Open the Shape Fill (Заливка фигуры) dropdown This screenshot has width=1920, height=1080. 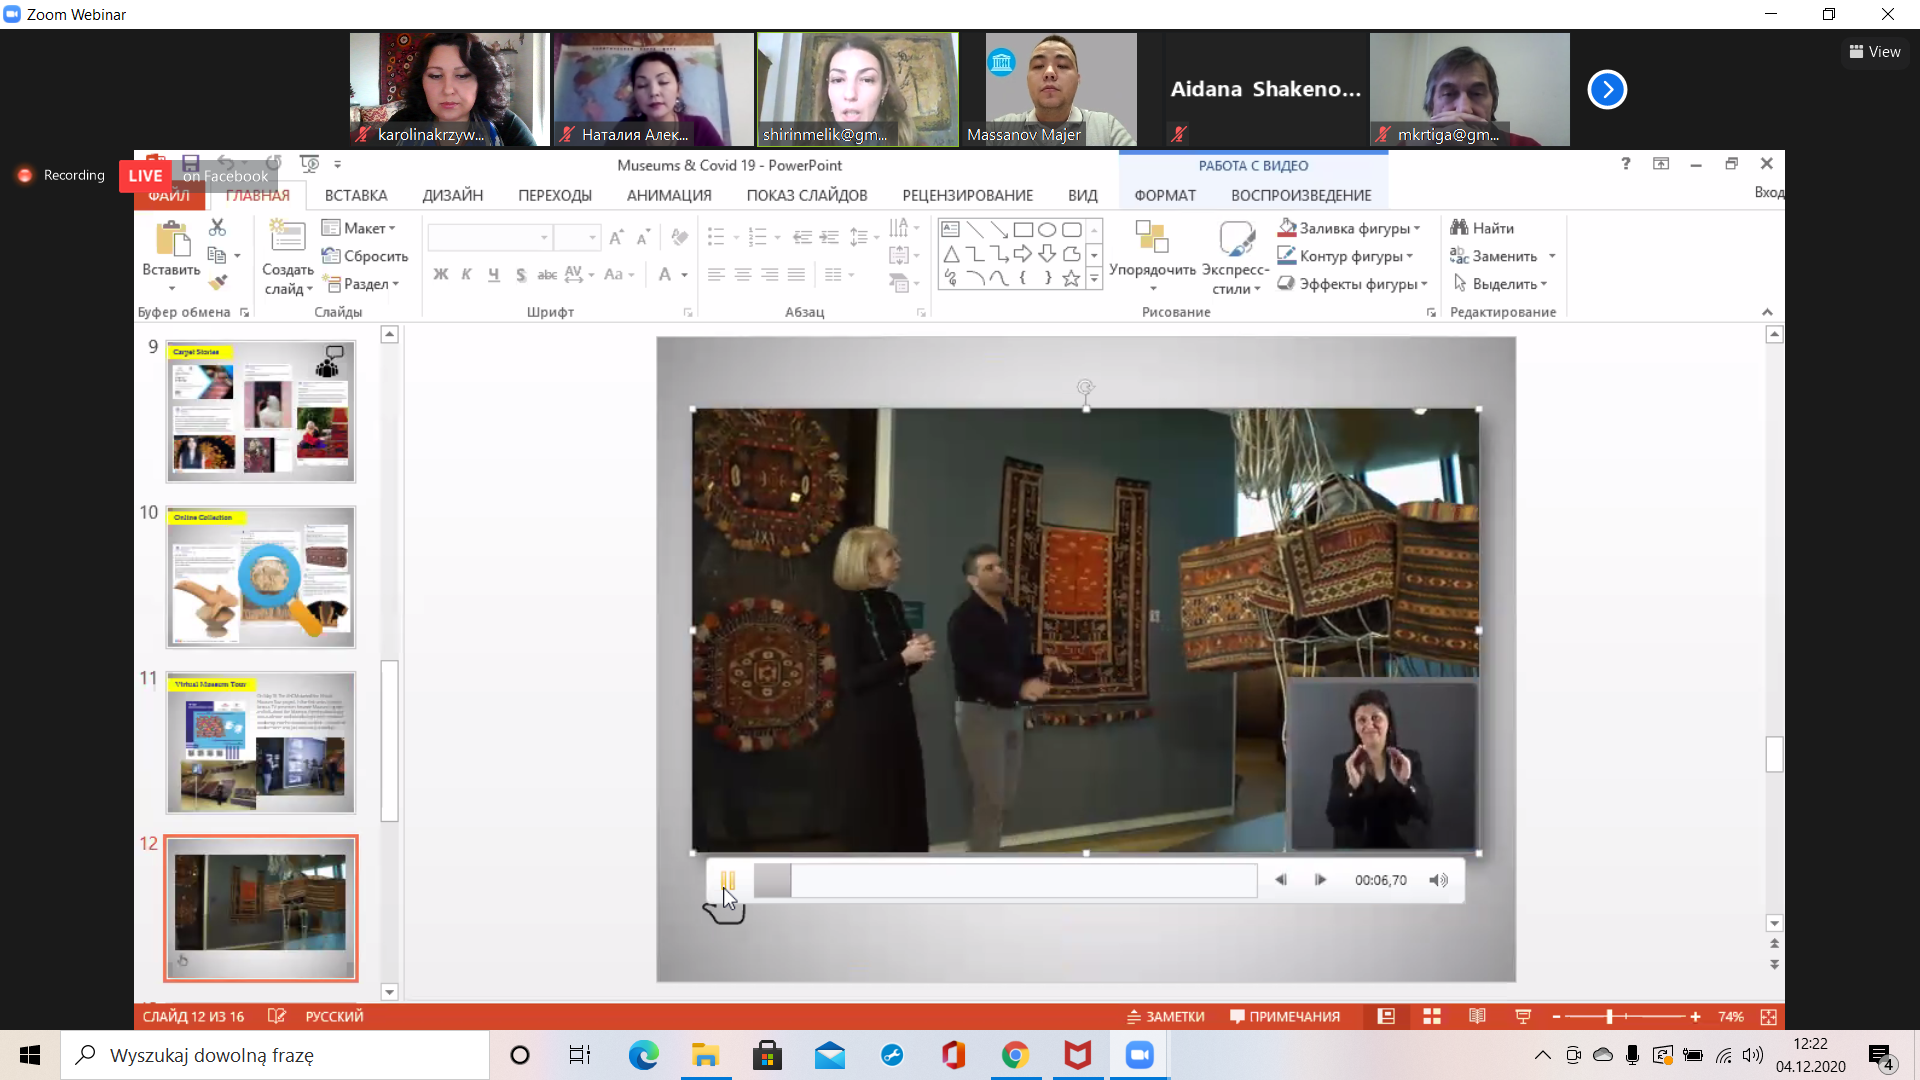[1349, 228]
